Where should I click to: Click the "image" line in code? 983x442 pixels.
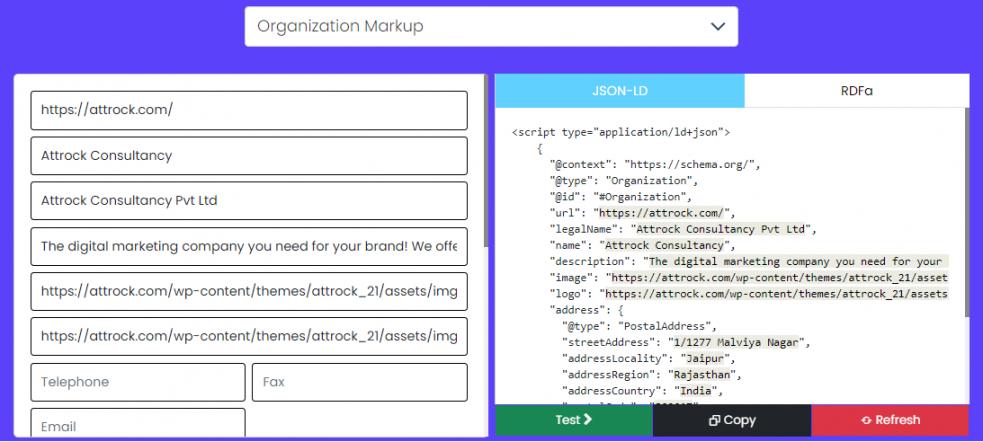(749, 278)
